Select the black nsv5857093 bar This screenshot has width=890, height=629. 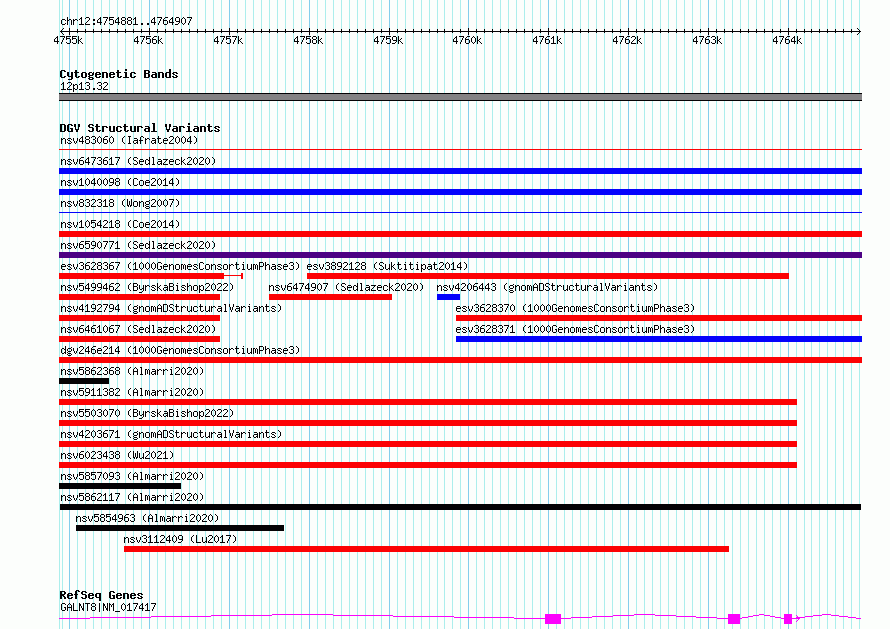click(x=120, y=486)
